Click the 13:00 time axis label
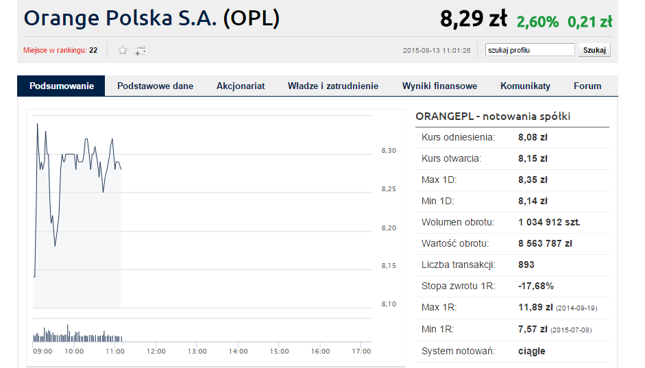This screenshot has height=368, width=645. coord(197,352)
